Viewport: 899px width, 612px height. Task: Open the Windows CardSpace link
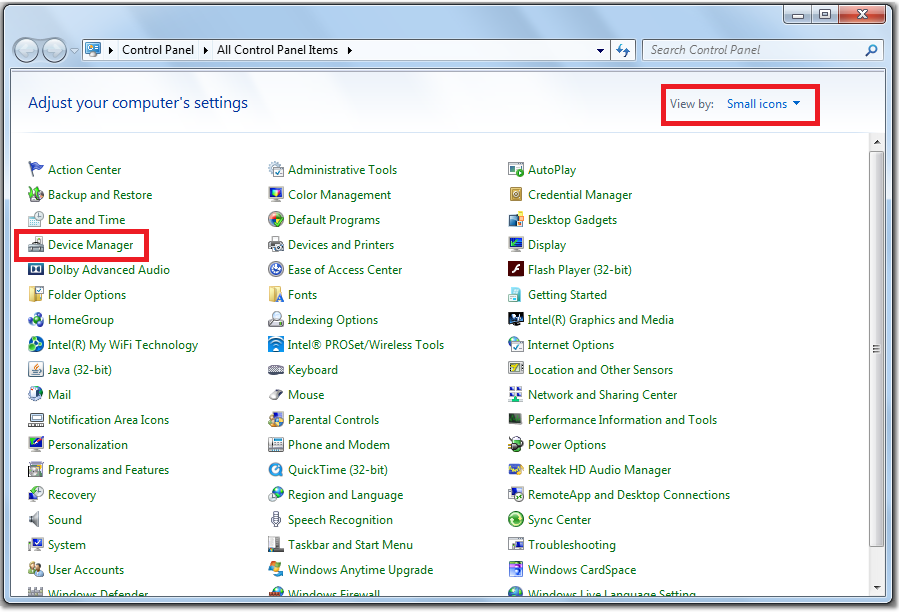tap(582, 570)
